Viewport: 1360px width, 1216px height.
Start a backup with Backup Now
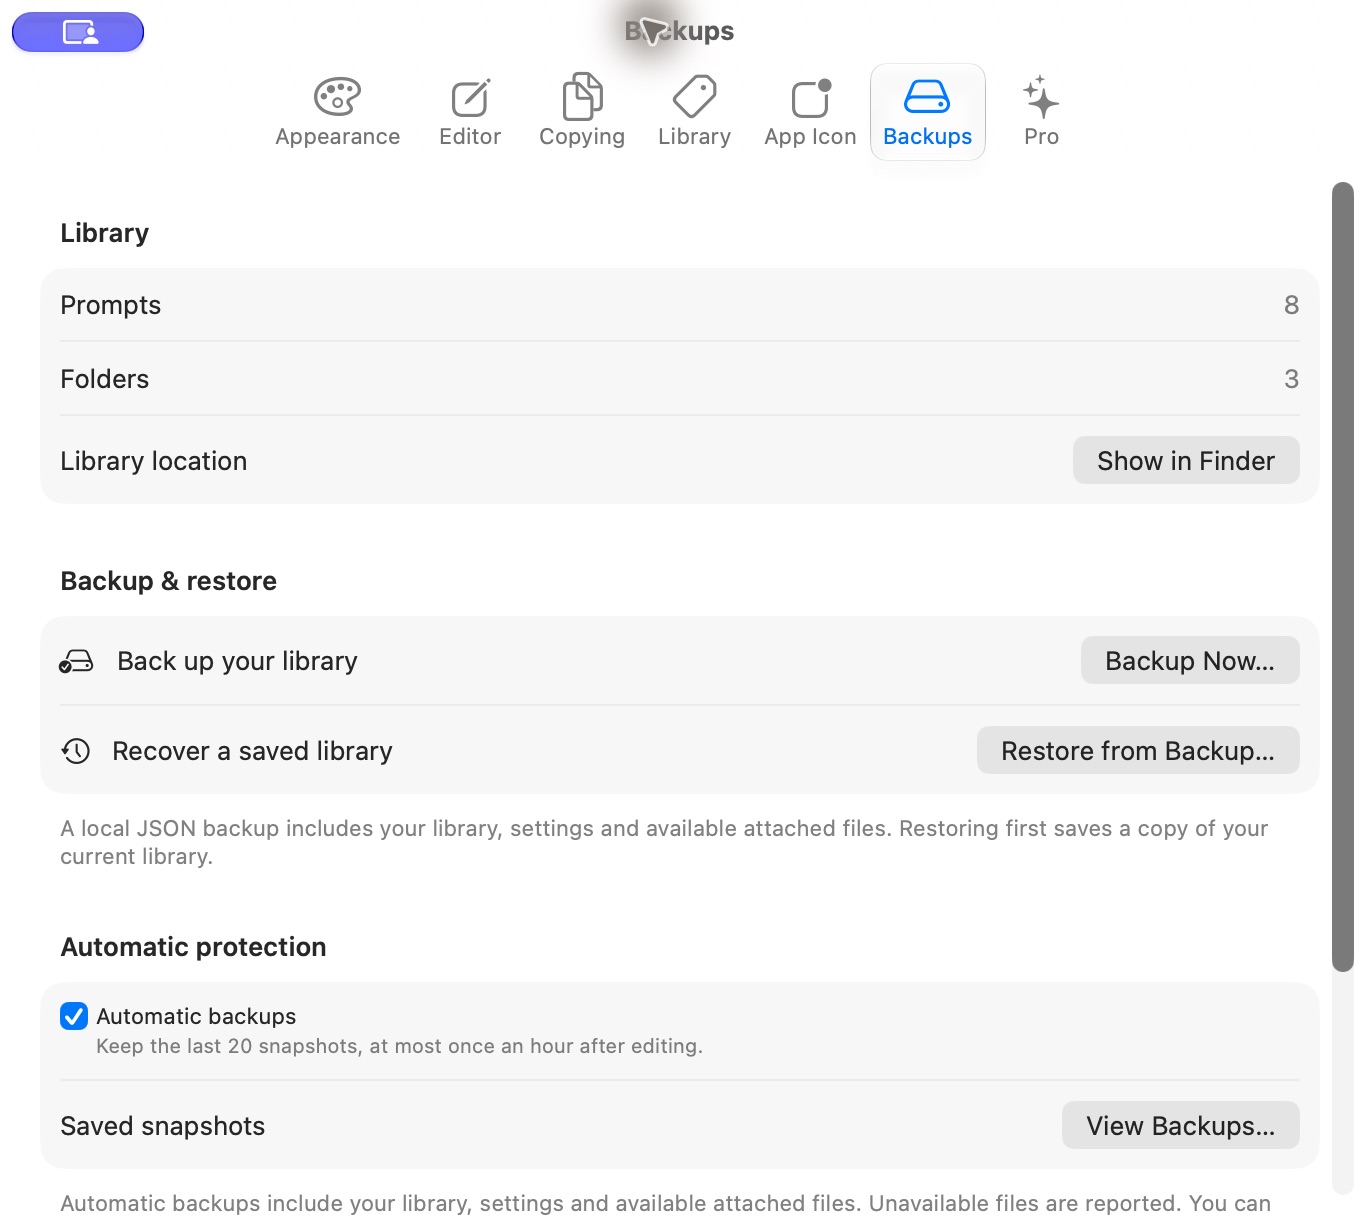[x=1190, y=660]
